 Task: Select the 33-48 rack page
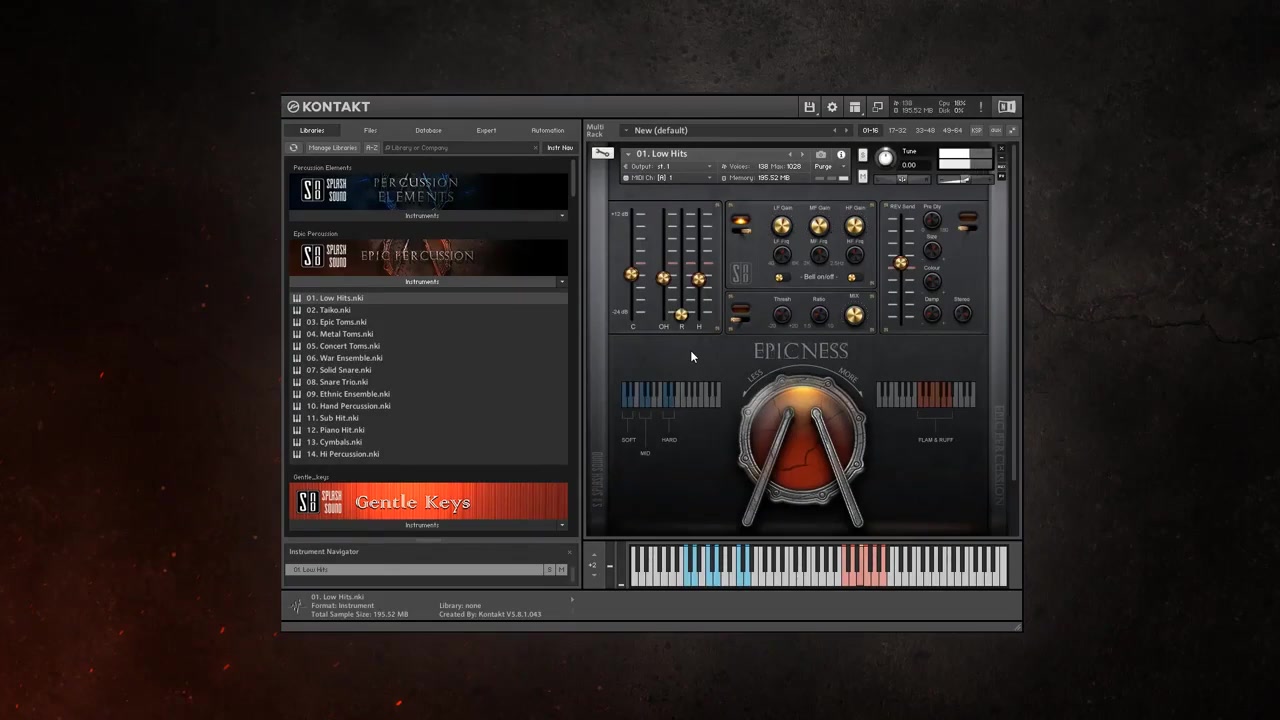[925, 131]
